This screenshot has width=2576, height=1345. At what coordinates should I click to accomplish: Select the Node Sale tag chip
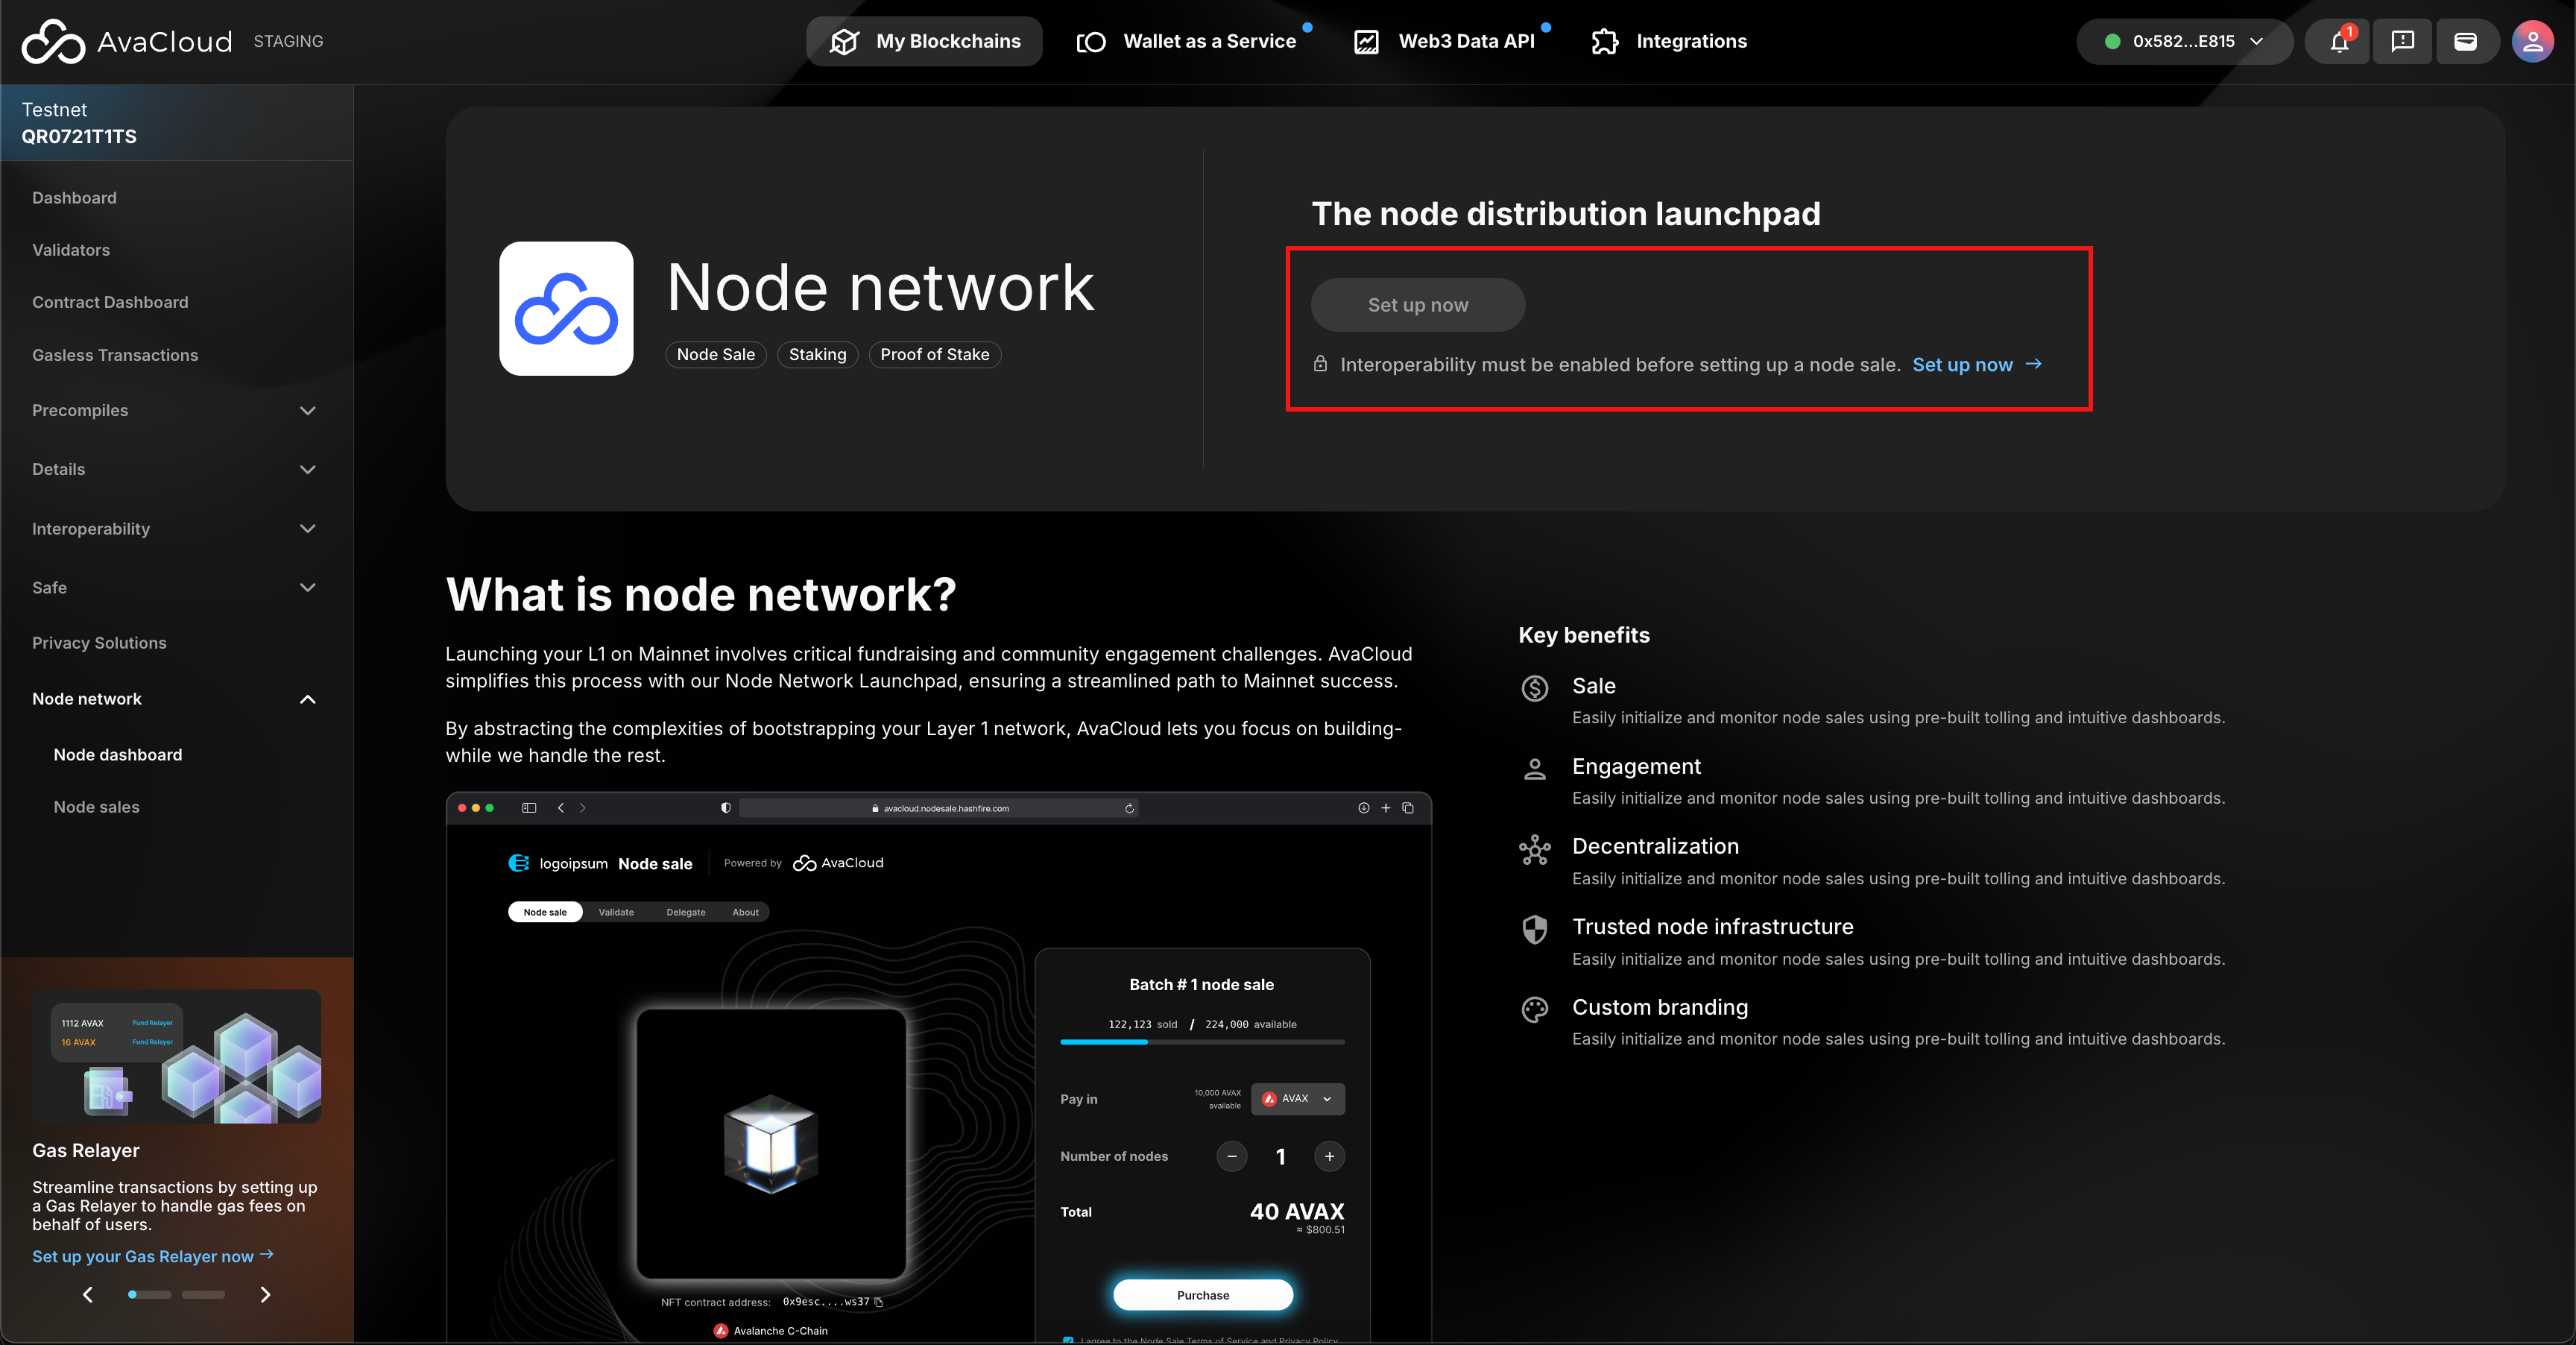[x=715, y=354]
